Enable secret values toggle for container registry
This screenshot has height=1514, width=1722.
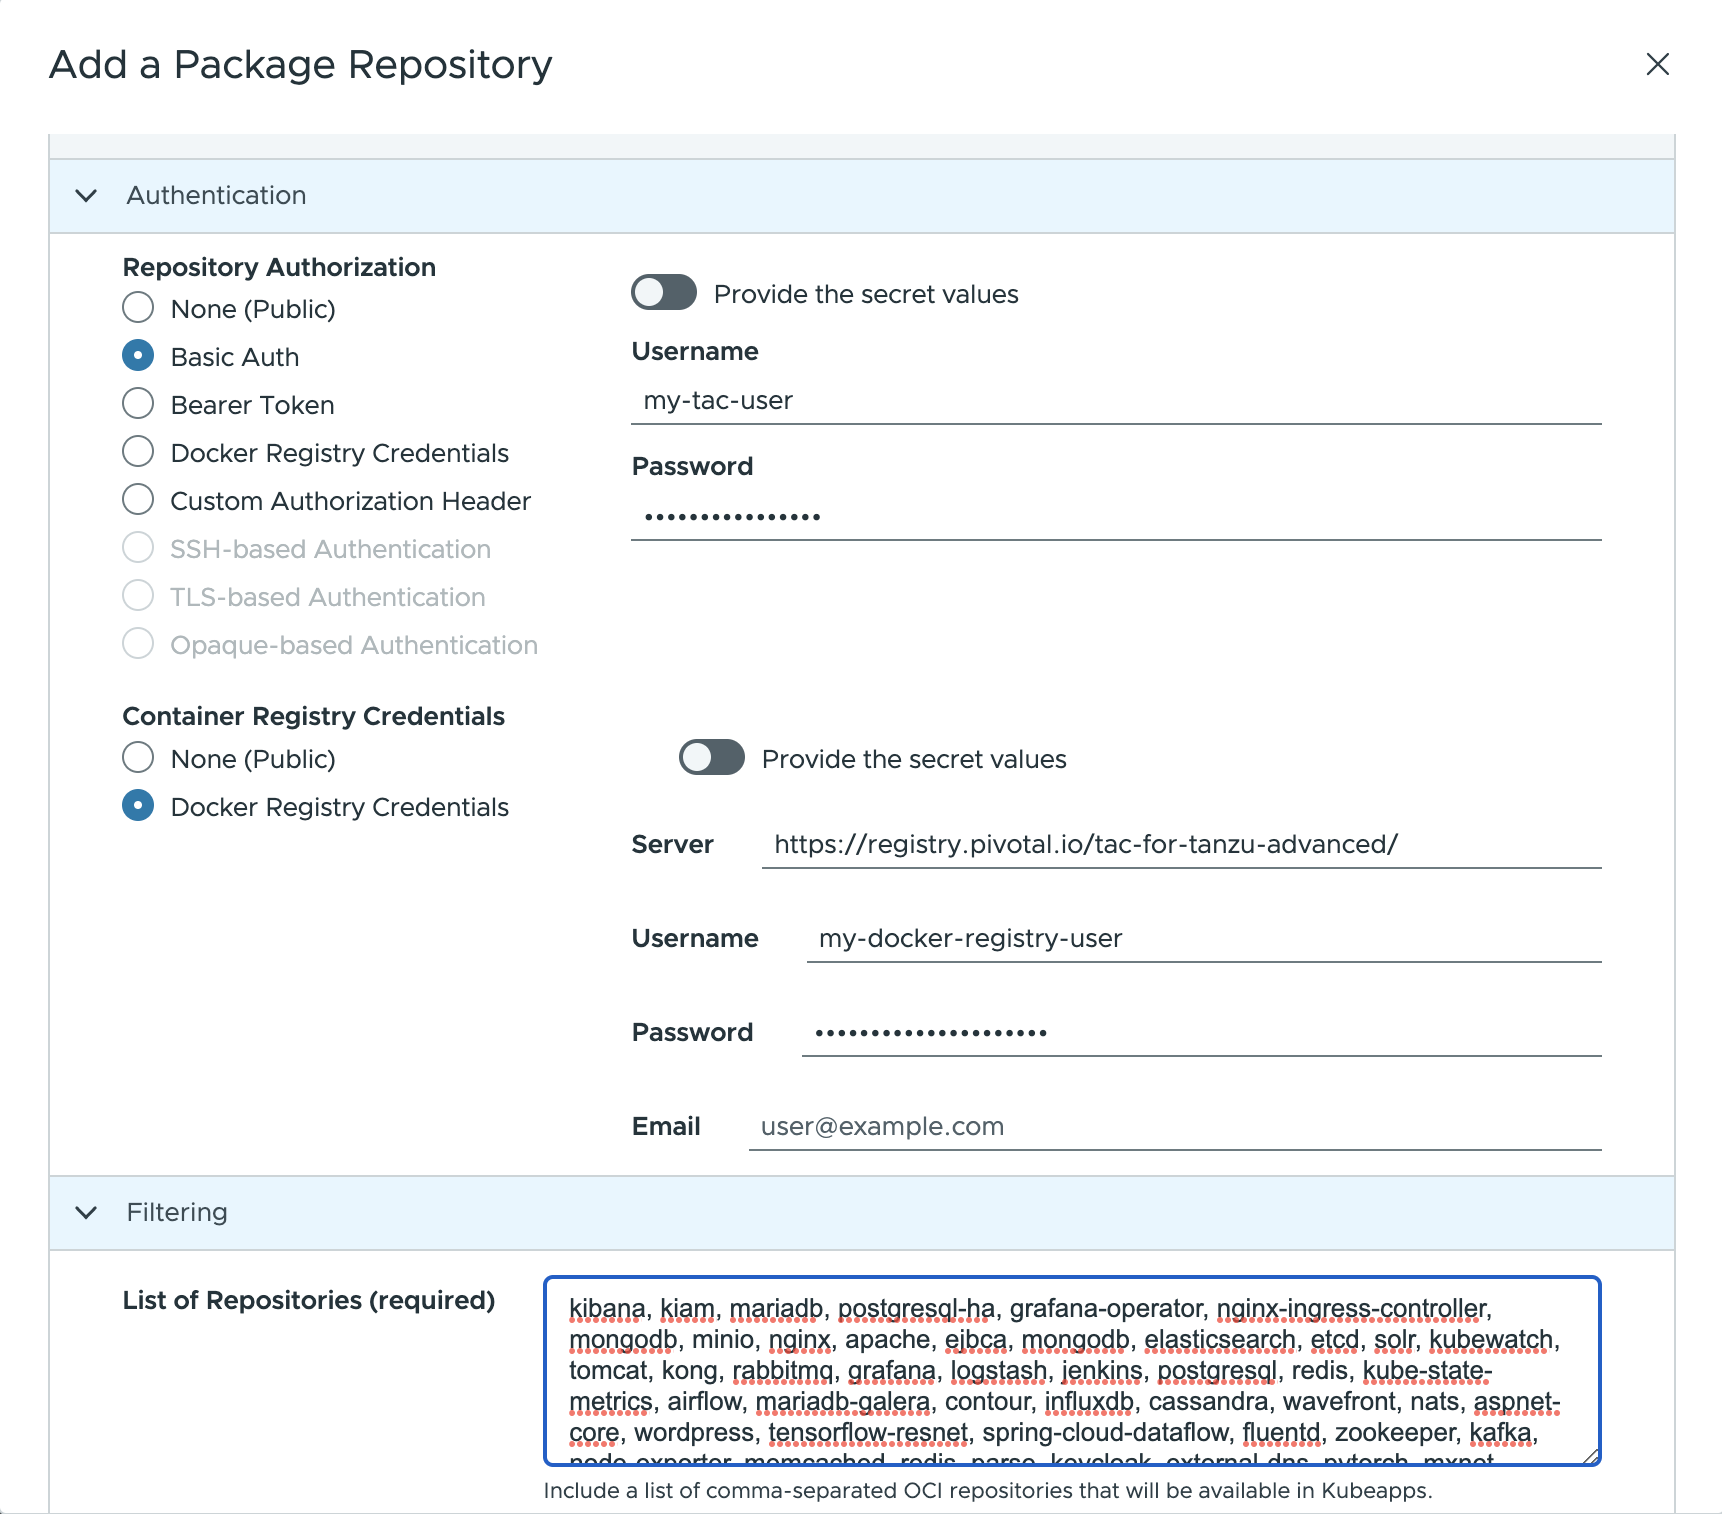point(711,758)
